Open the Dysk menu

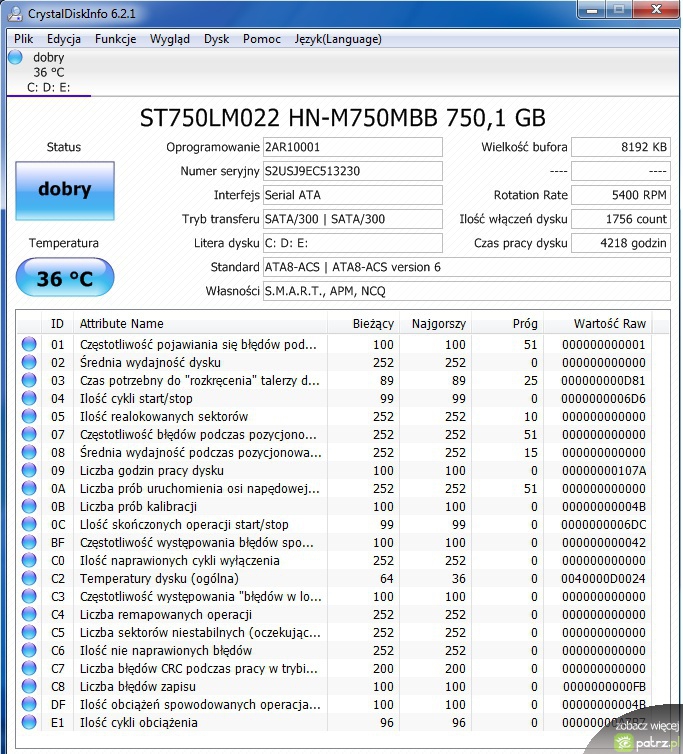point(216,39)
